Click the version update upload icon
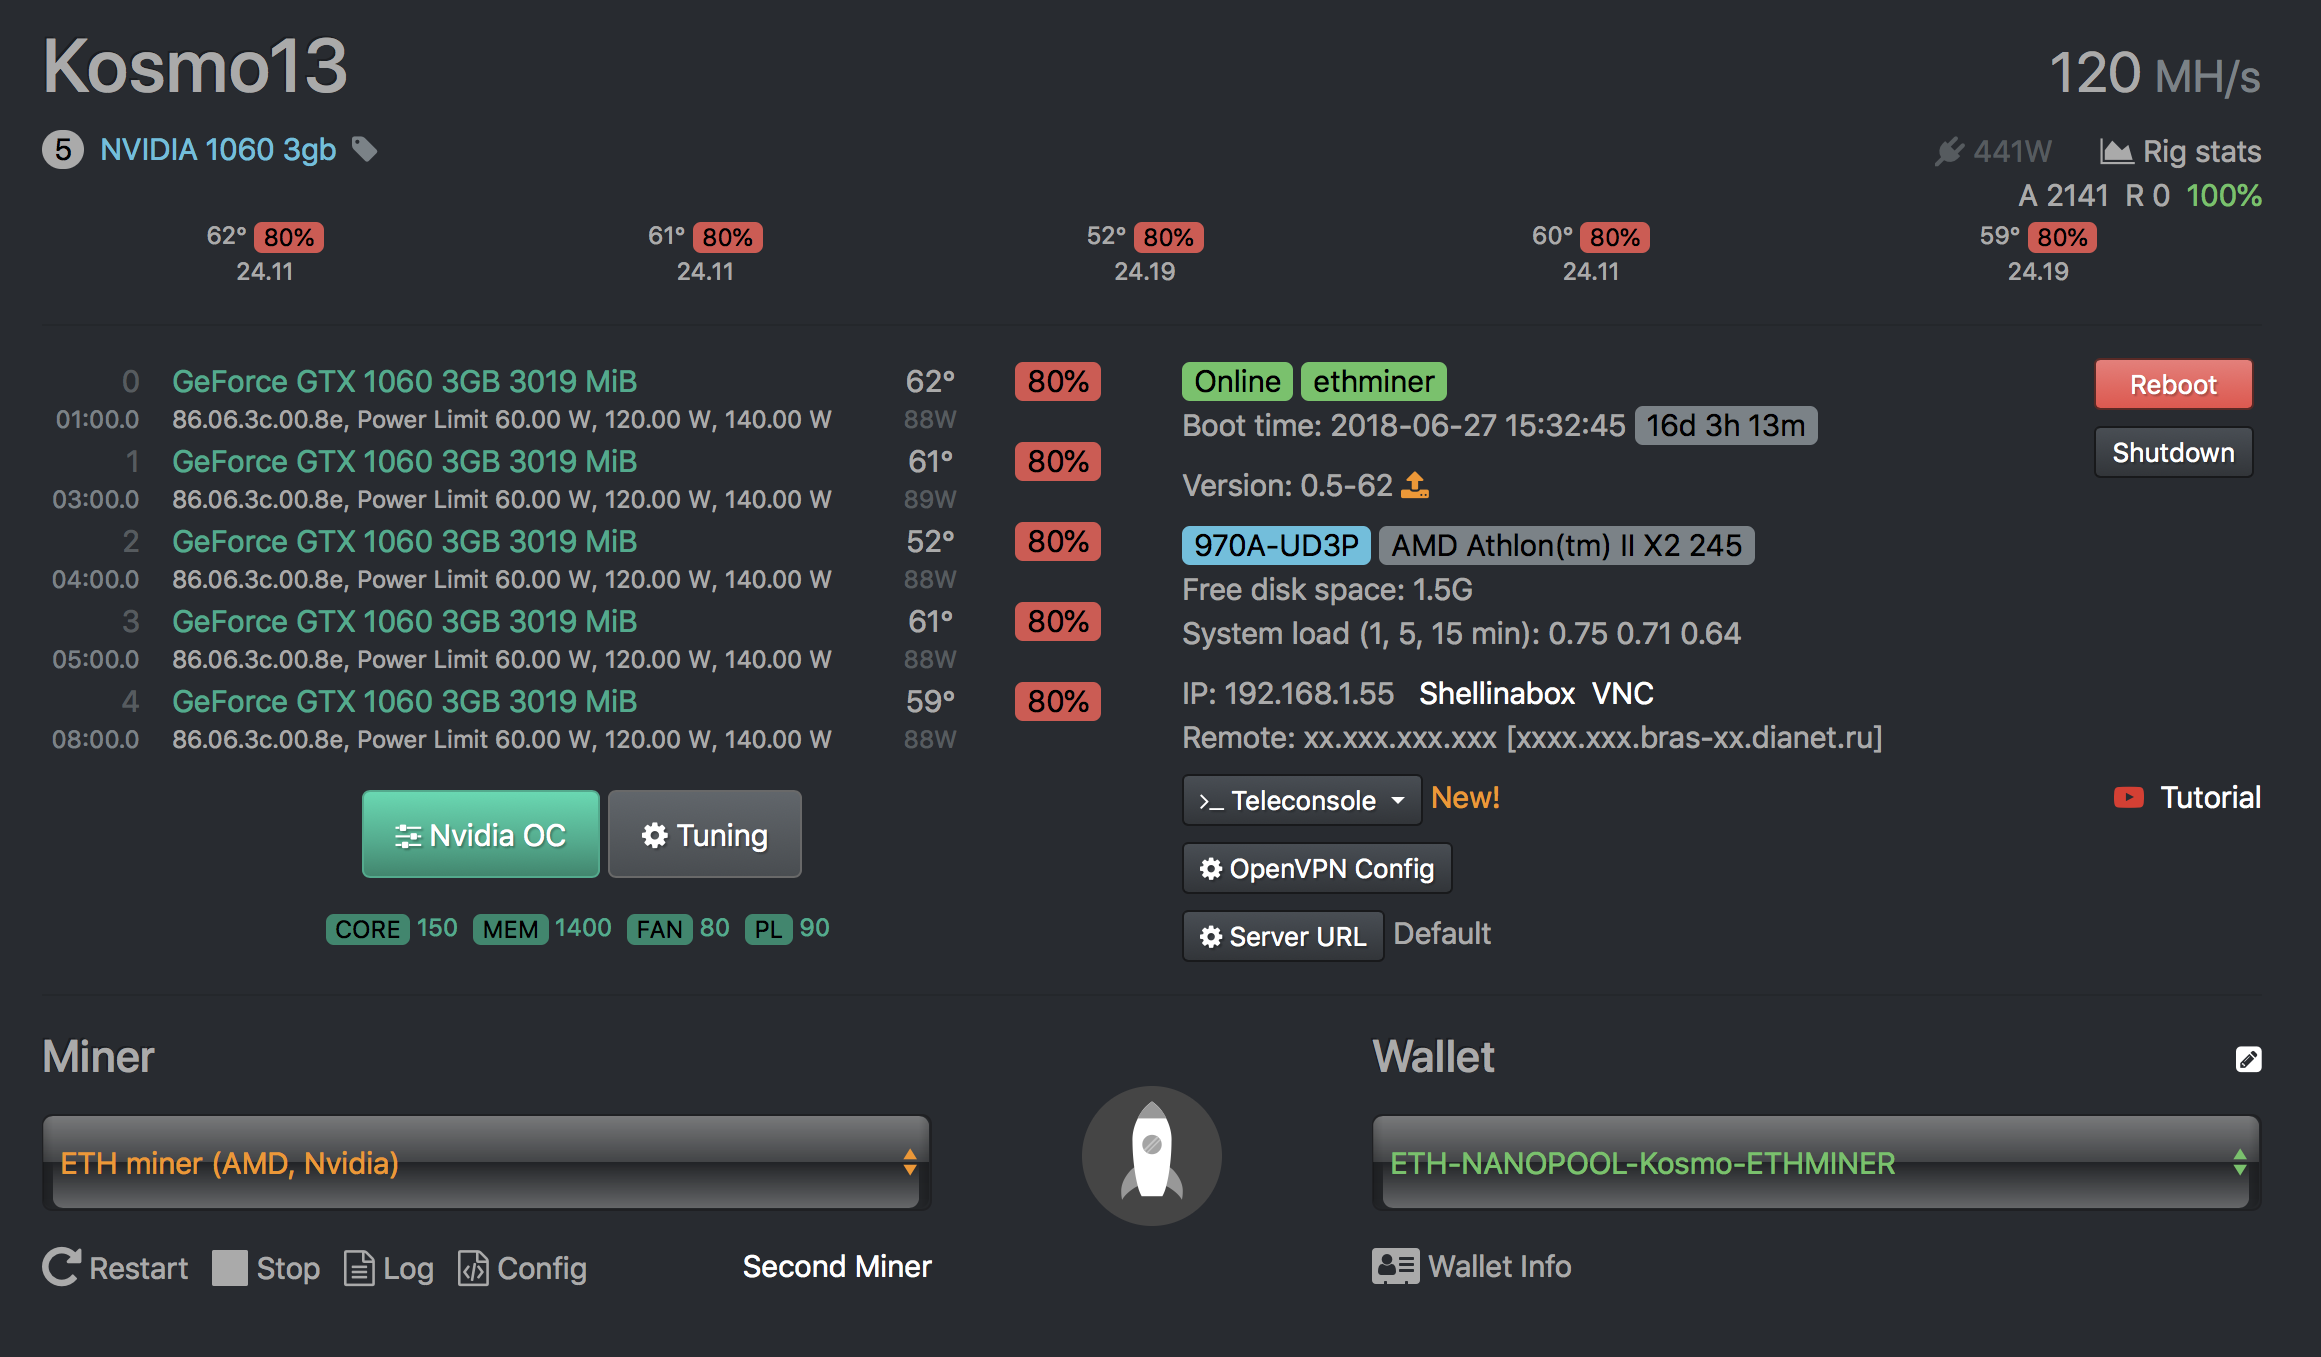2321x1357 pixels. pos(1415,485)
